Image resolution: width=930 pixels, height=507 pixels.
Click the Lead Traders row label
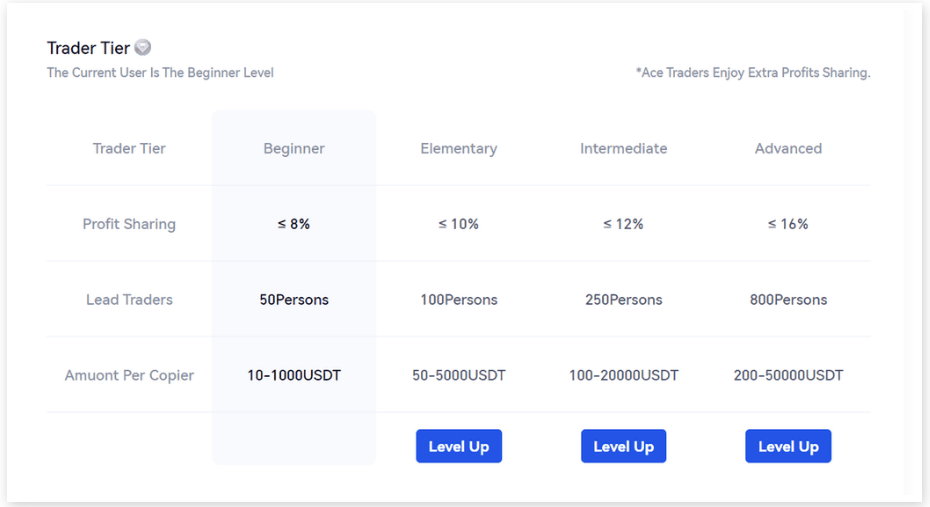click(129, 299)
